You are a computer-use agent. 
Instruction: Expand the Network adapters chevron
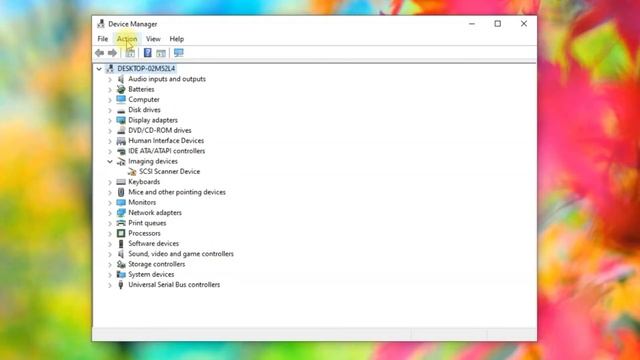point(110,213)
